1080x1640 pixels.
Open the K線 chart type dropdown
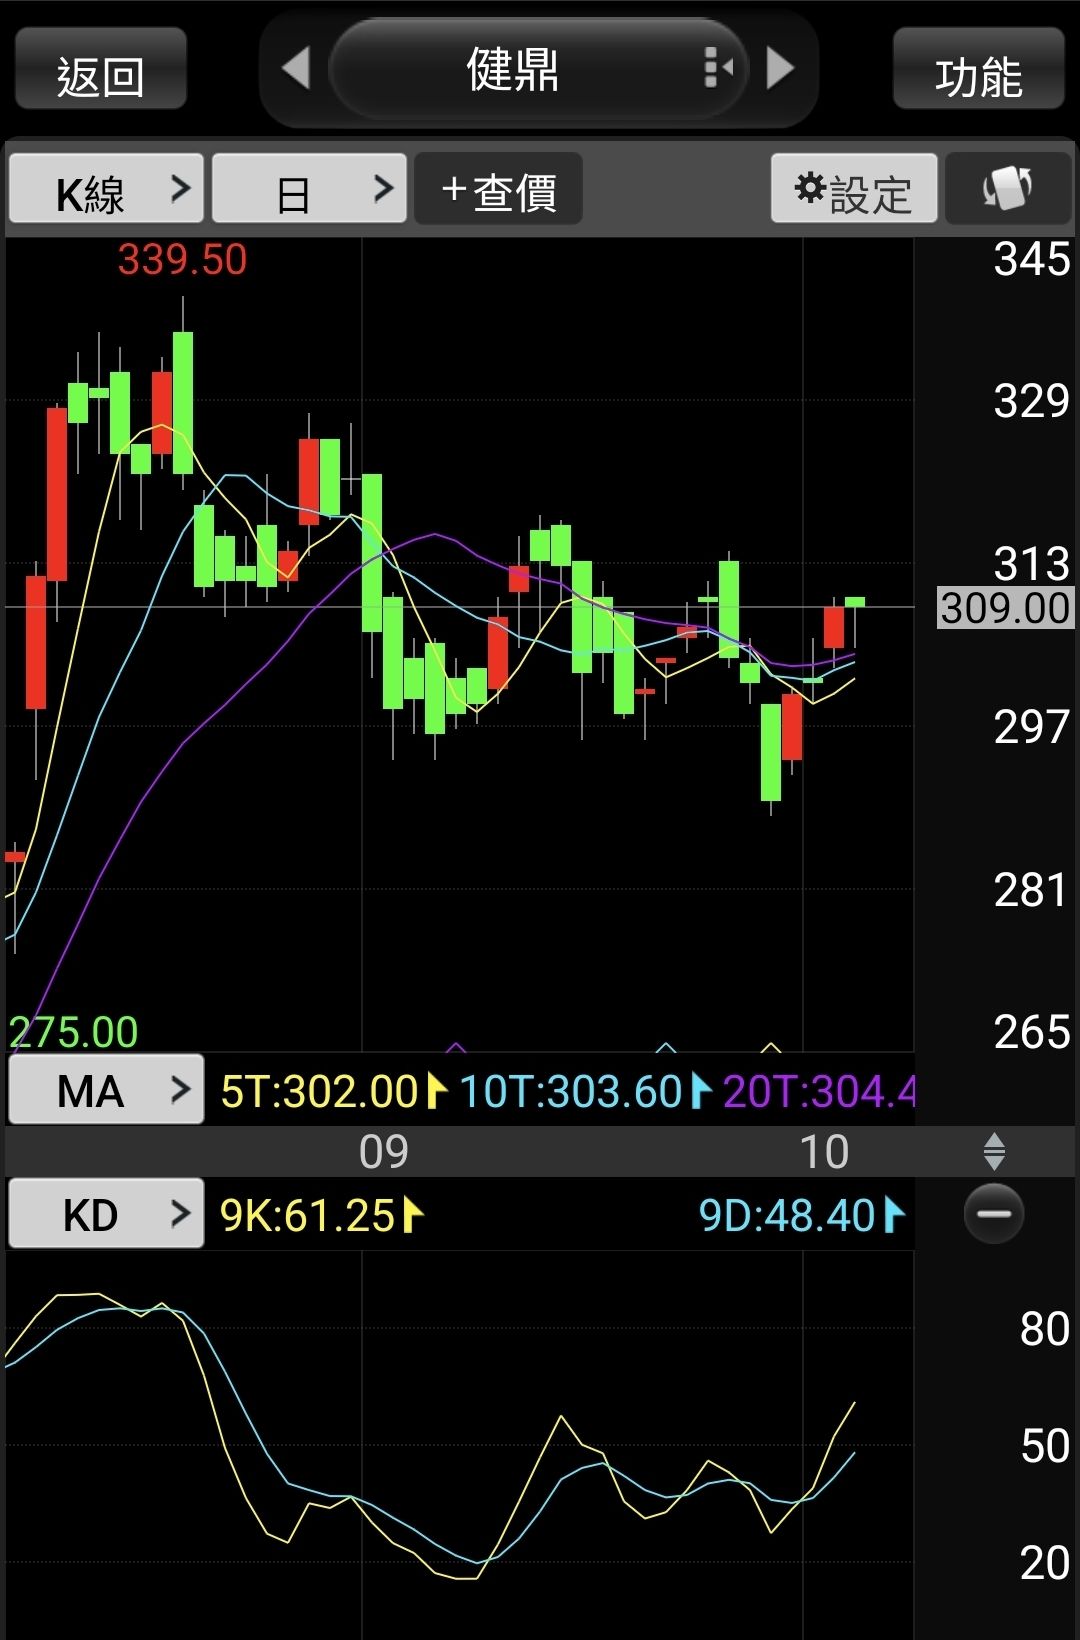pyautogui.click(x=106, y=188)
